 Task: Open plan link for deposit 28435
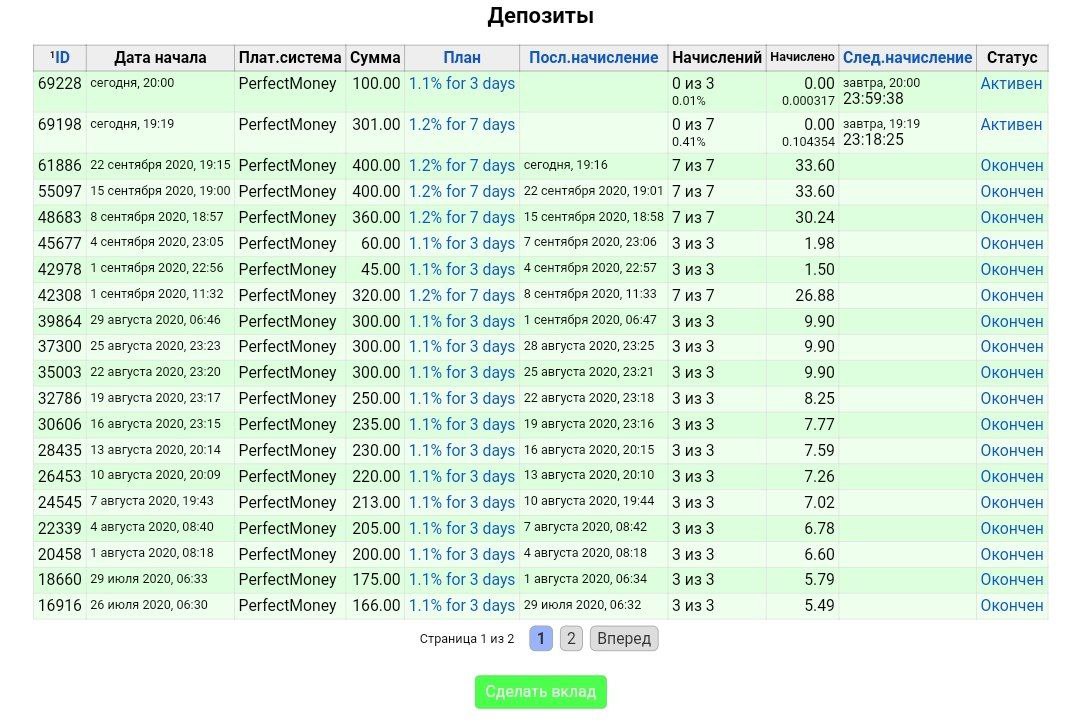click(461, 451)
